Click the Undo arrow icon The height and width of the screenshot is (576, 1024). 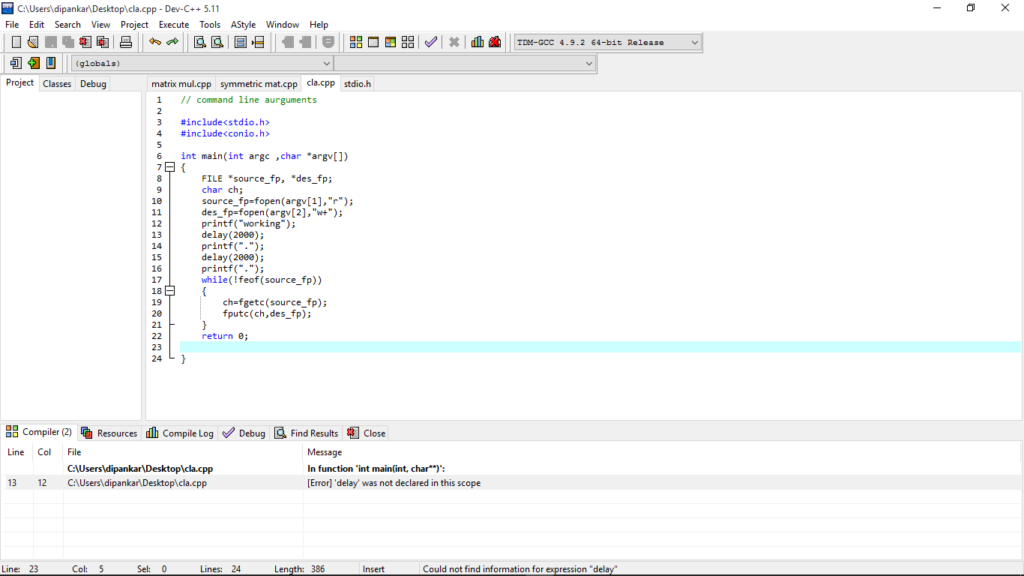tap(155, 42)
